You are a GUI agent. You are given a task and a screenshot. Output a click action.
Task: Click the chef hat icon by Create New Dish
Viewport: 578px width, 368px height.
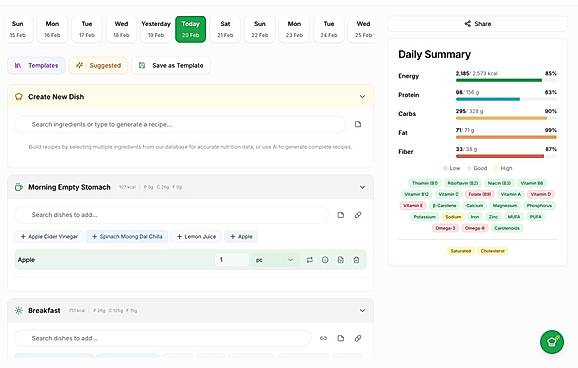[x=18, y=97]
